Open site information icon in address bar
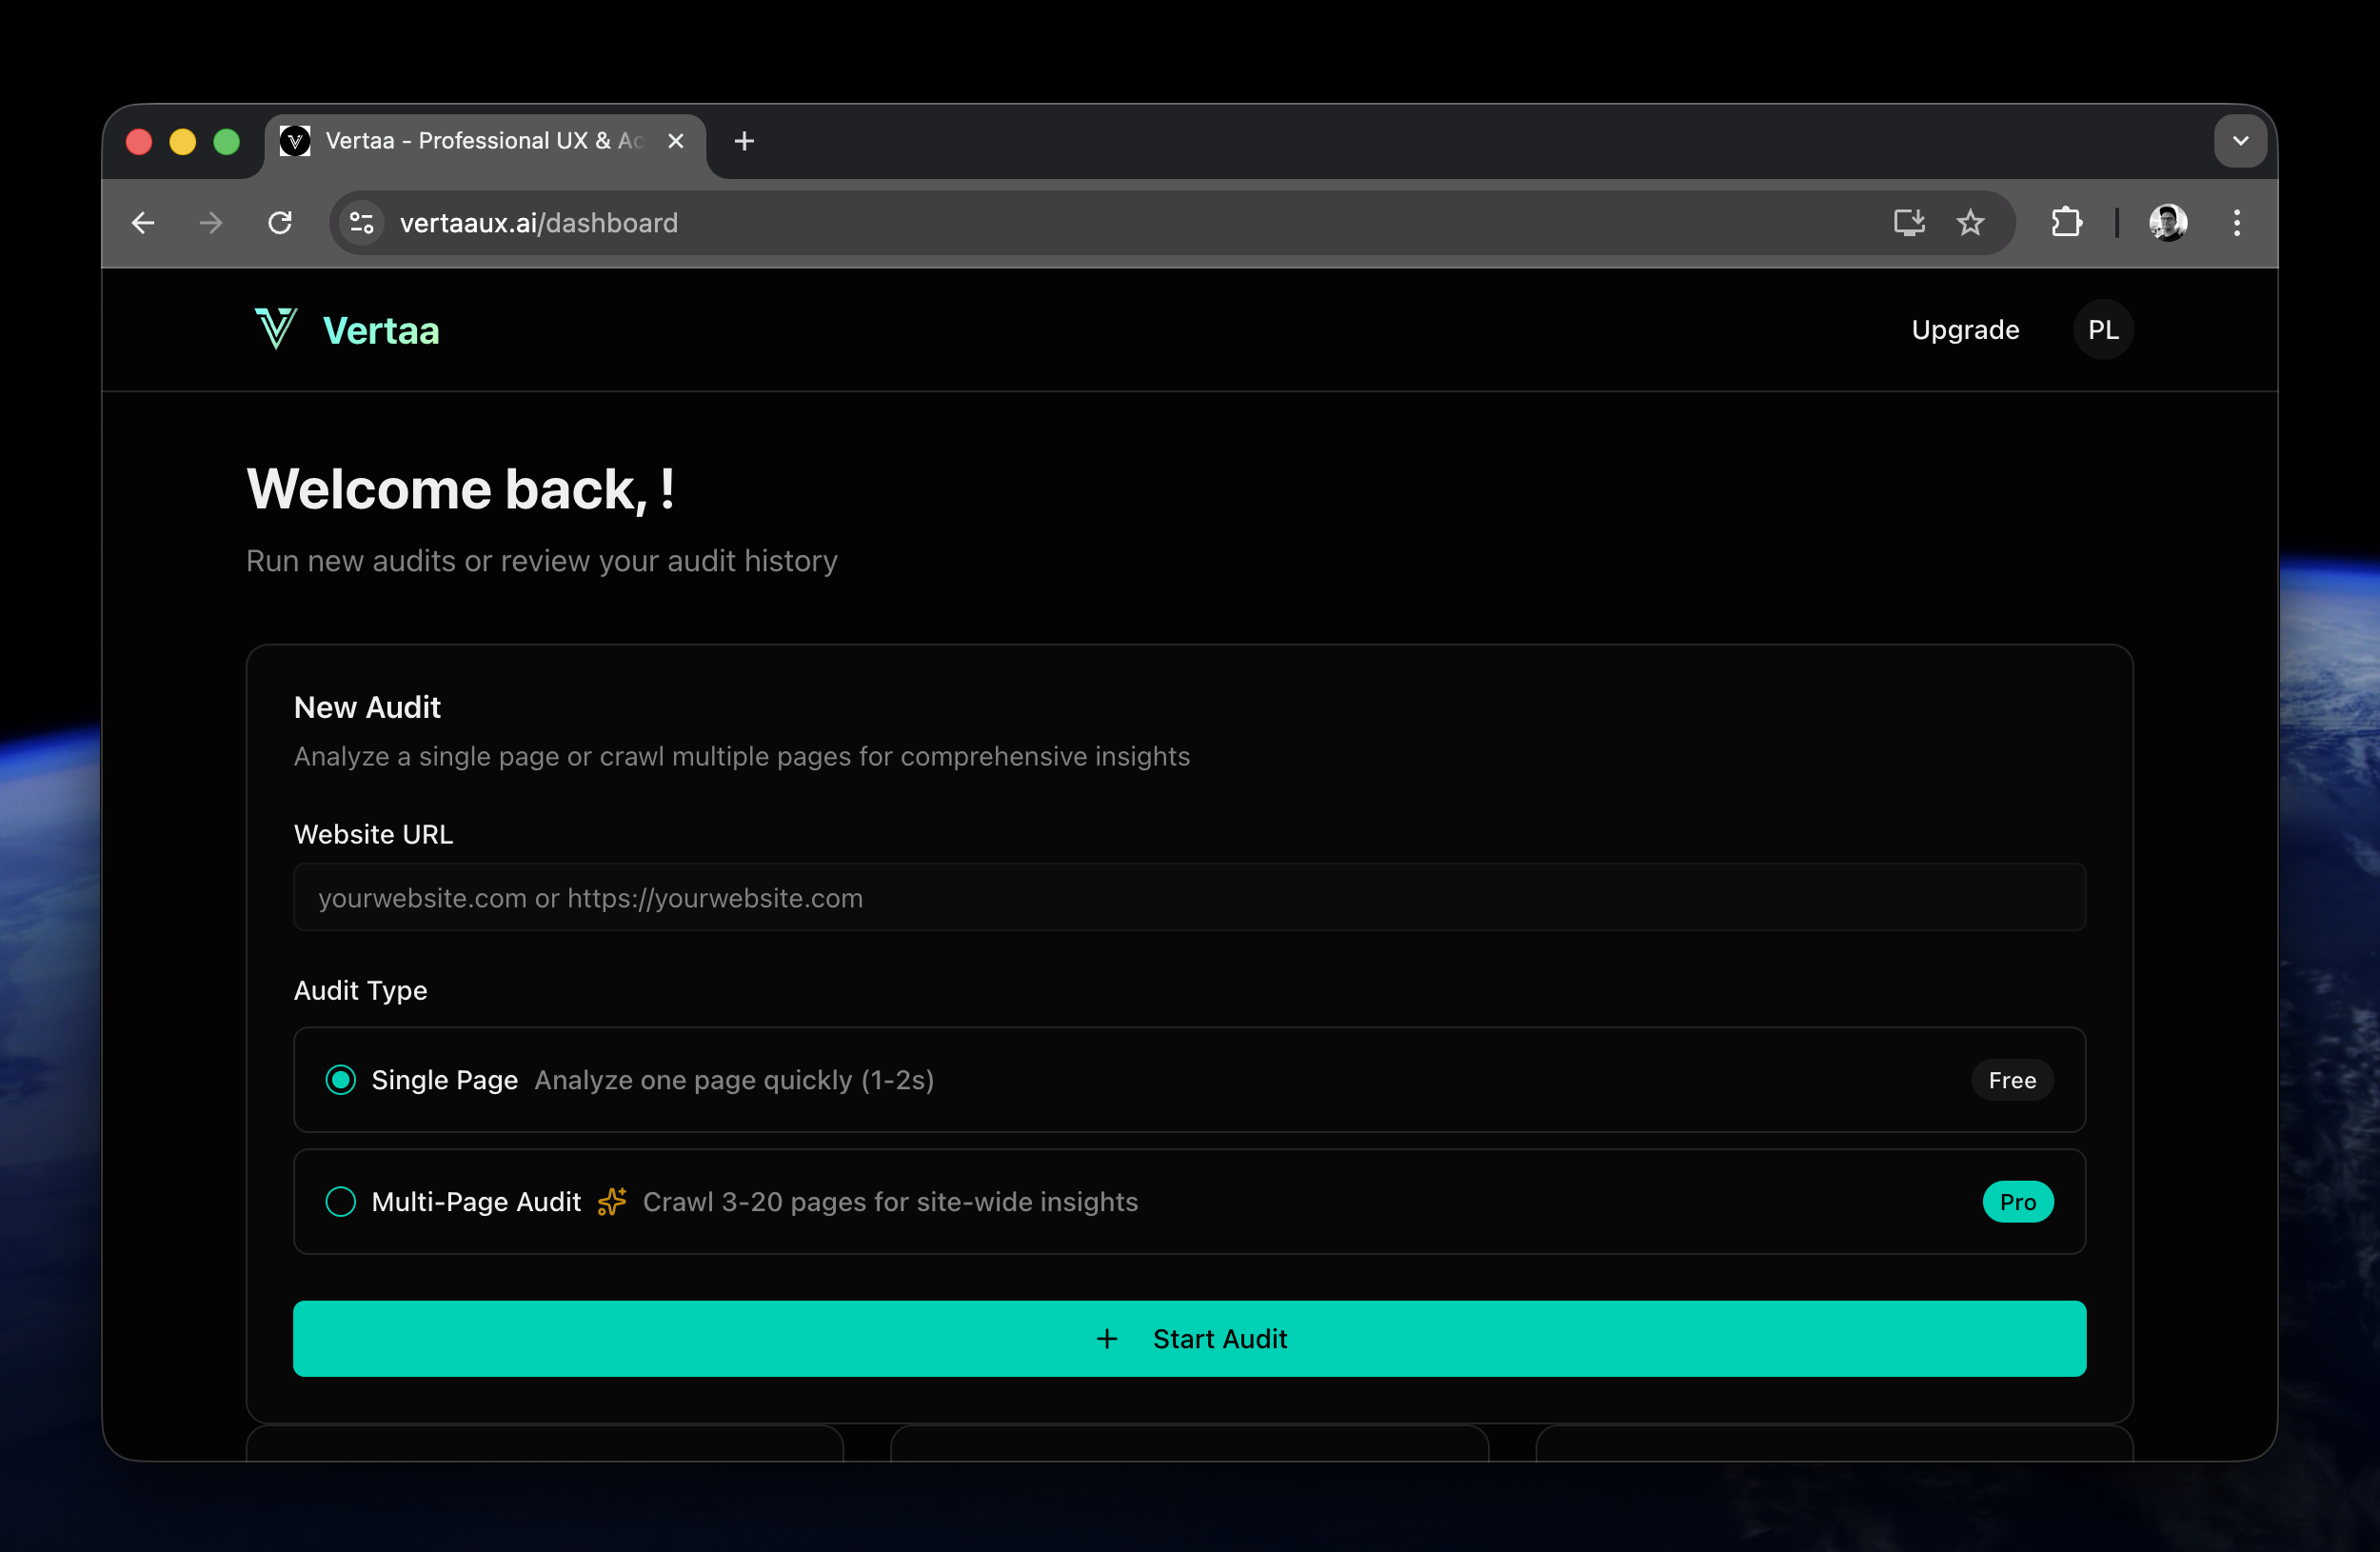 coord(361,222)
